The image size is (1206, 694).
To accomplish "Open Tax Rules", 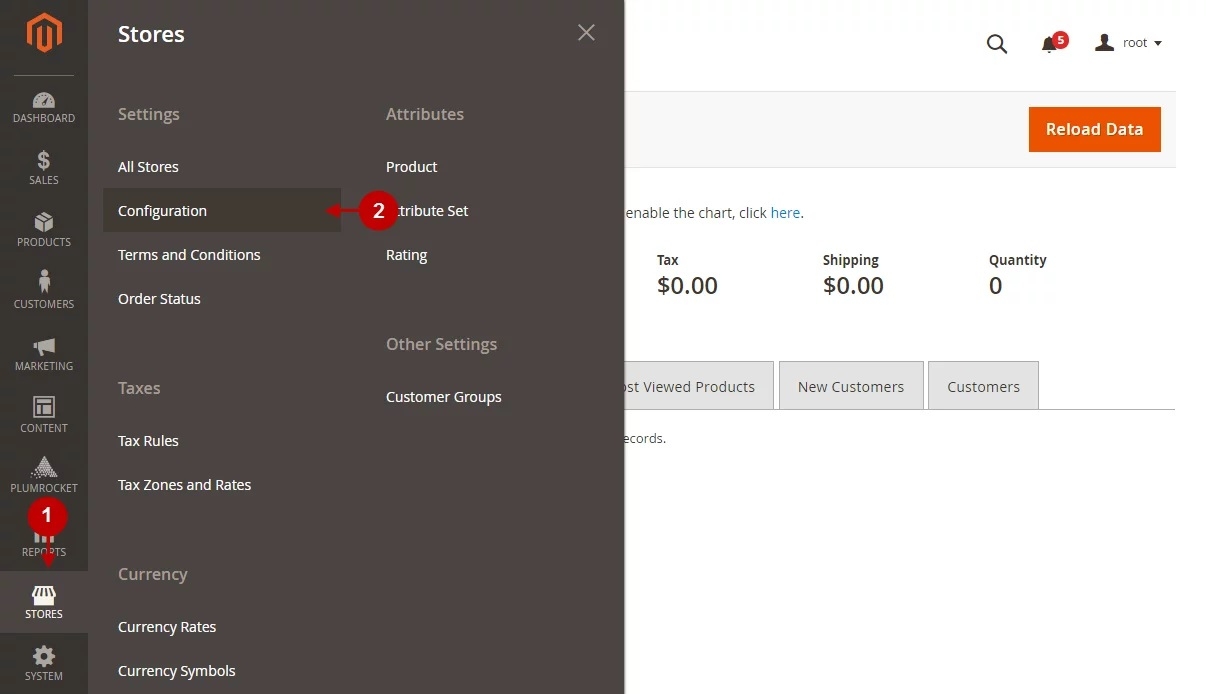I will 148,441.
